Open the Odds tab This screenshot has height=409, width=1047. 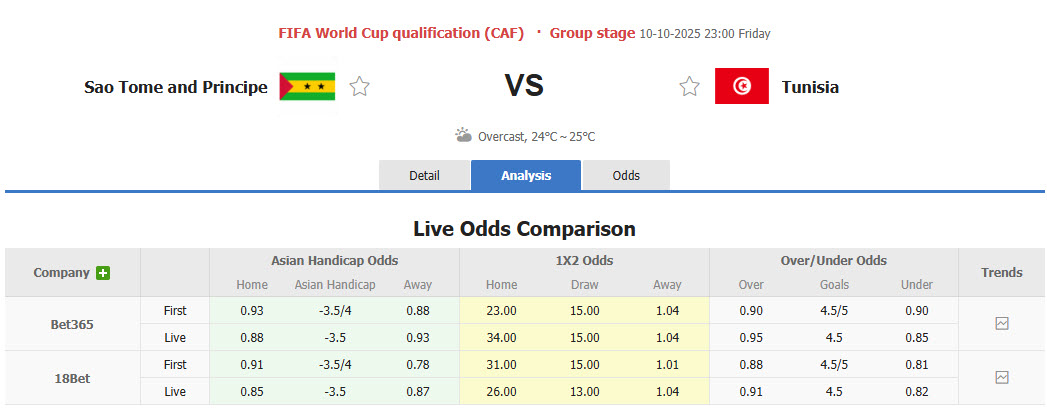tap(626, 176)
